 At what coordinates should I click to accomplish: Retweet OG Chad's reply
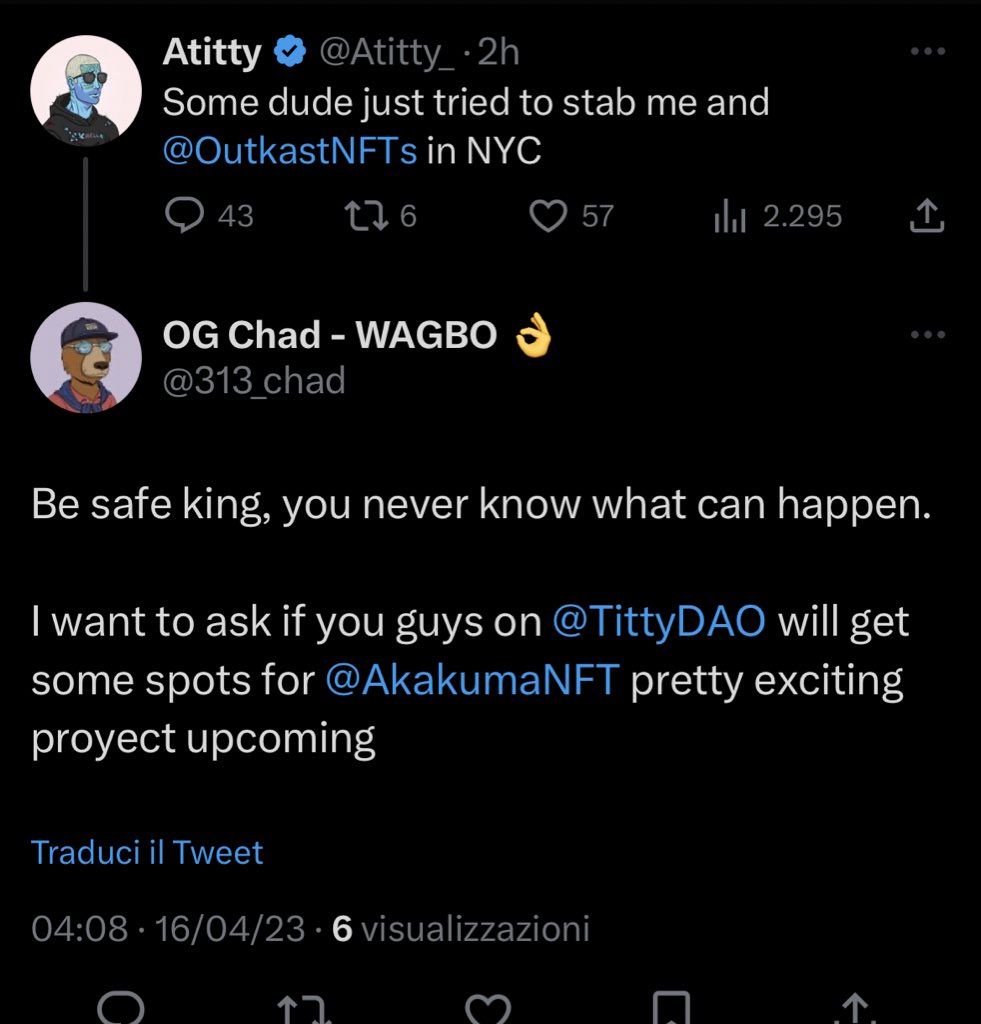(302, 1008)
